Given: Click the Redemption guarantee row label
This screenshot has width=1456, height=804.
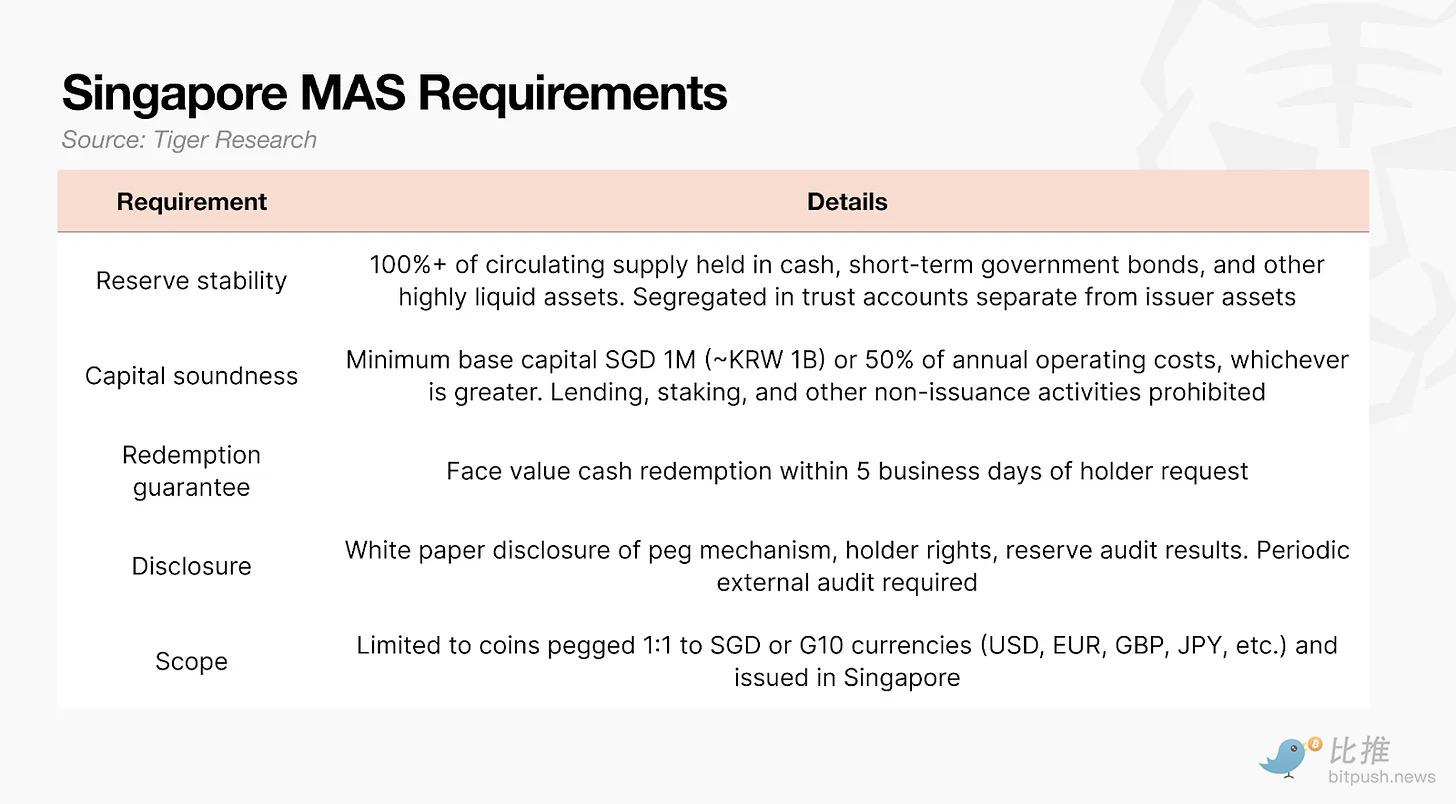Looking at the screenshot, I should pos(191,471).
